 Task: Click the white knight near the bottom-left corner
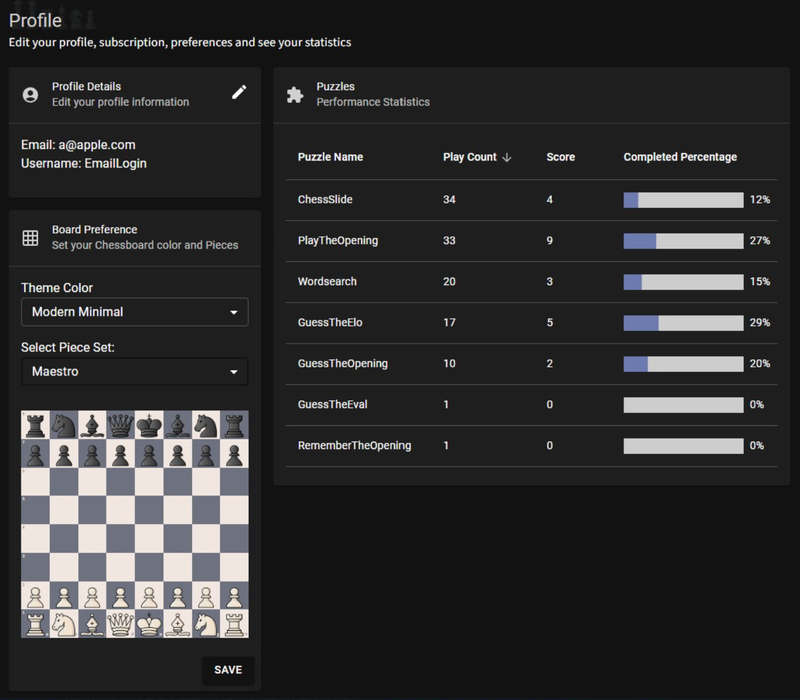[64, 624]
